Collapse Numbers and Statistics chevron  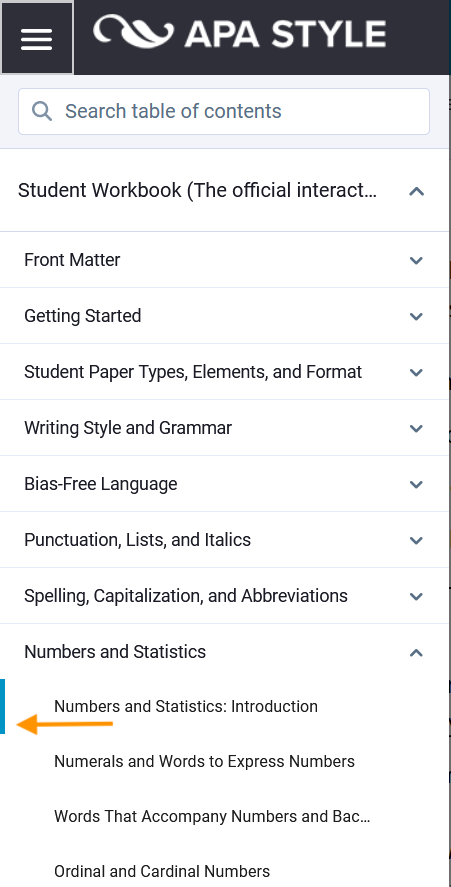tap(416, 652)
